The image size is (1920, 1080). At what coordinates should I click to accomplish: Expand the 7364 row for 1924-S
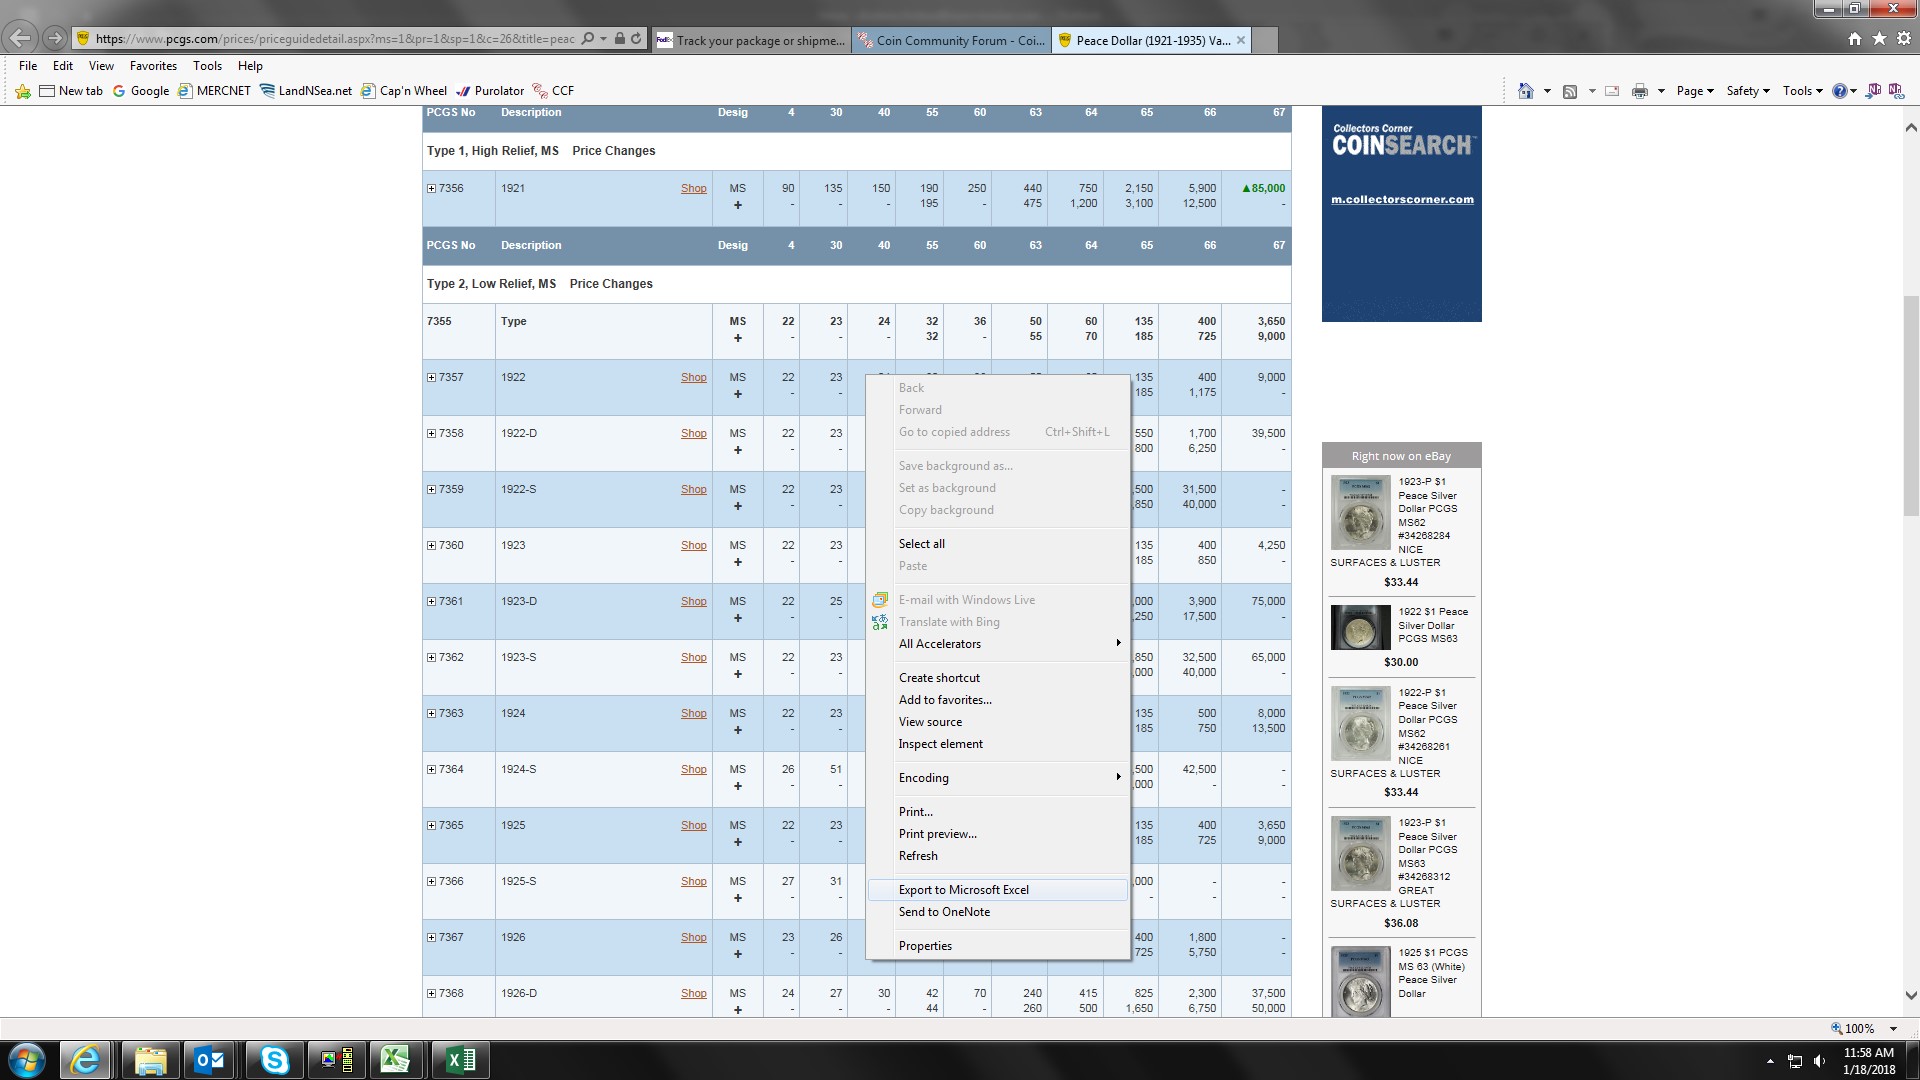click(431, 769)
